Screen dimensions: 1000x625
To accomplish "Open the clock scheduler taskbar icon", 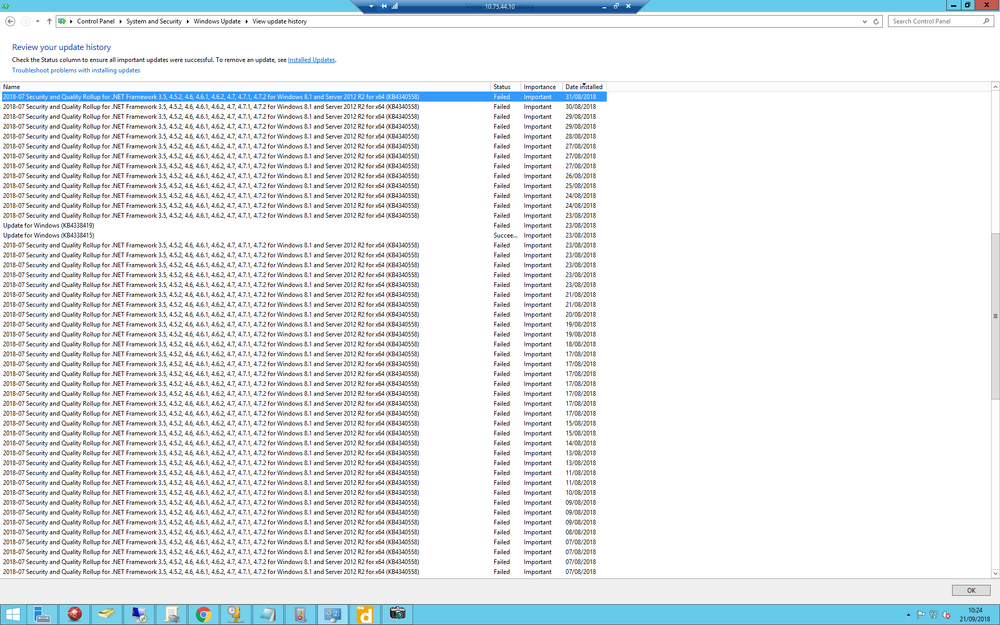I will click(x=235, y=614).
